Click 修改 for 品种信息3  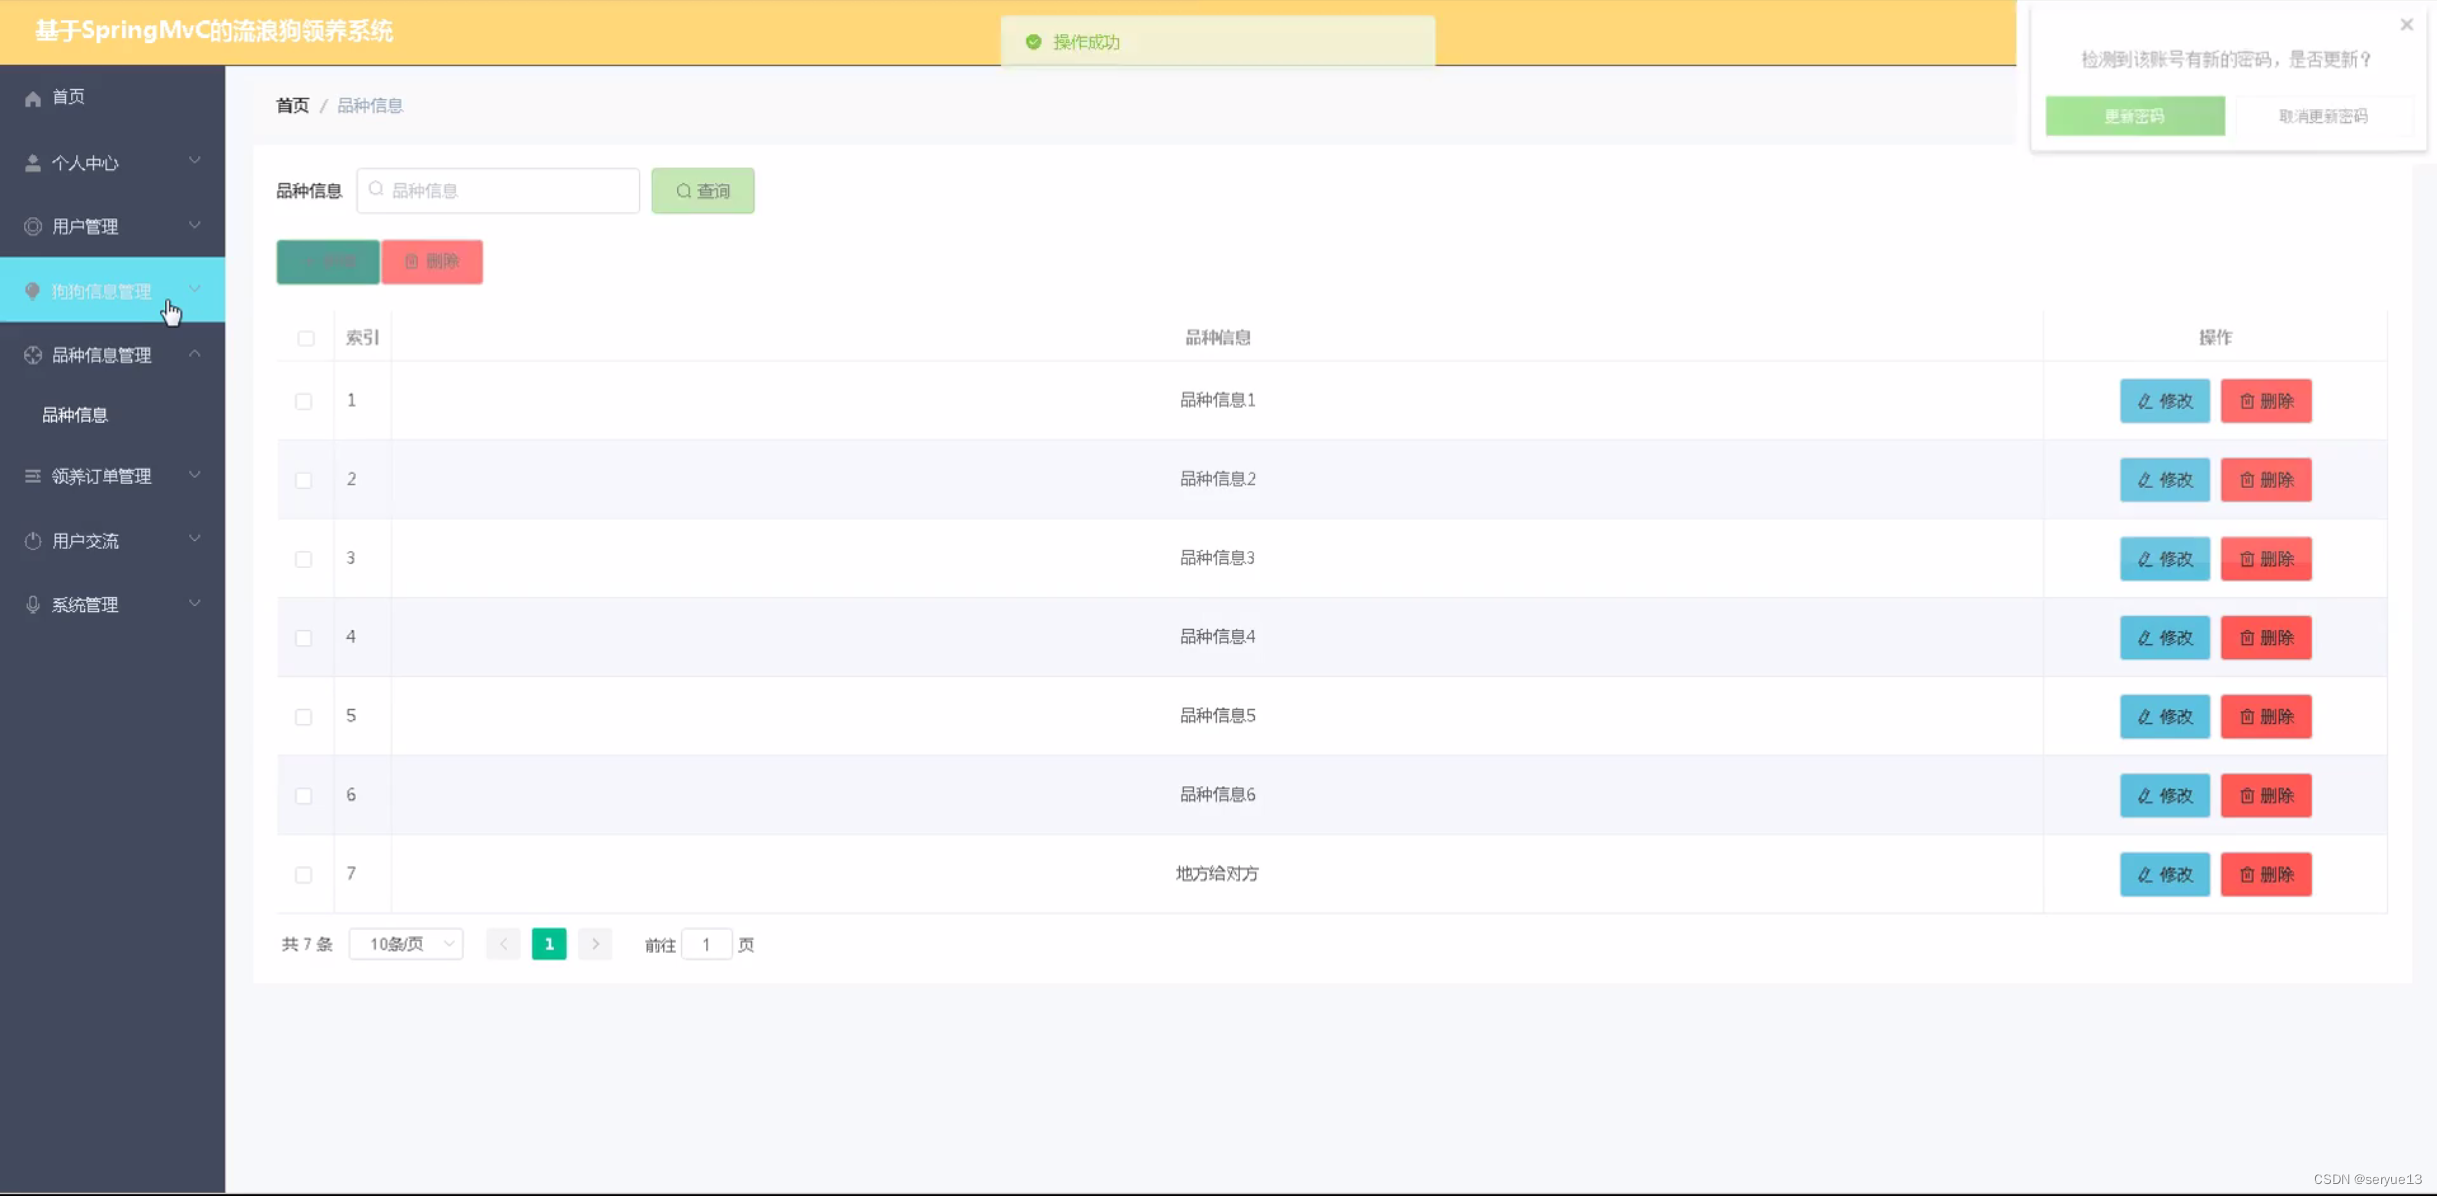(x=2164, y=559)
